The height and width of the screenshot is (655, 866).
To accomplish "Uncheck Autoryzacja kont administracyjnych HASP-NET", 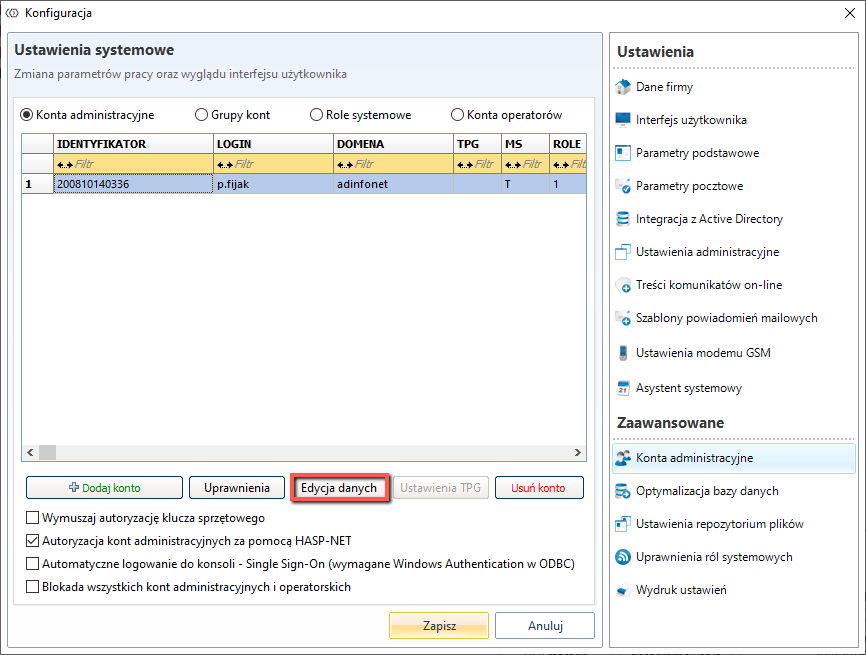I will pos(33,541).
